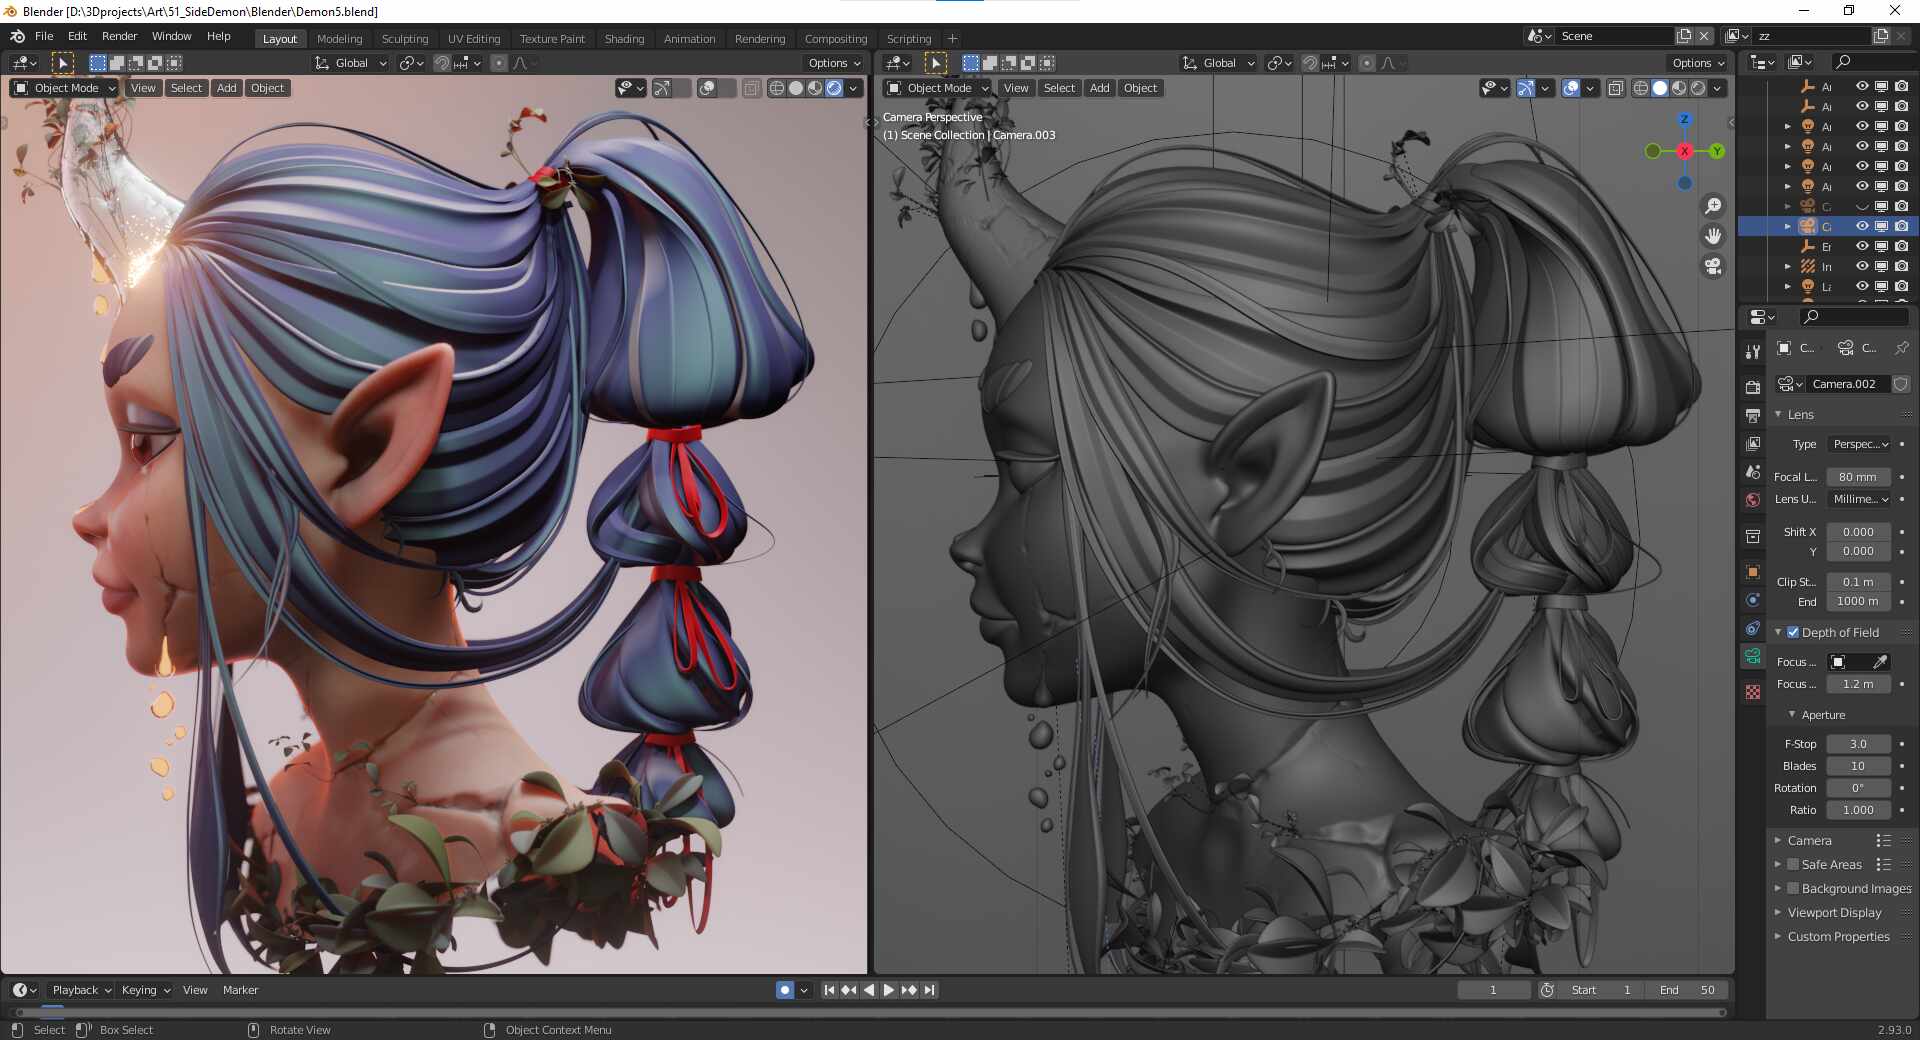Screen dimensions: 1920x1040
Task: Enable the Safe Areas checkbox
Action: [x=1793, y=865]
